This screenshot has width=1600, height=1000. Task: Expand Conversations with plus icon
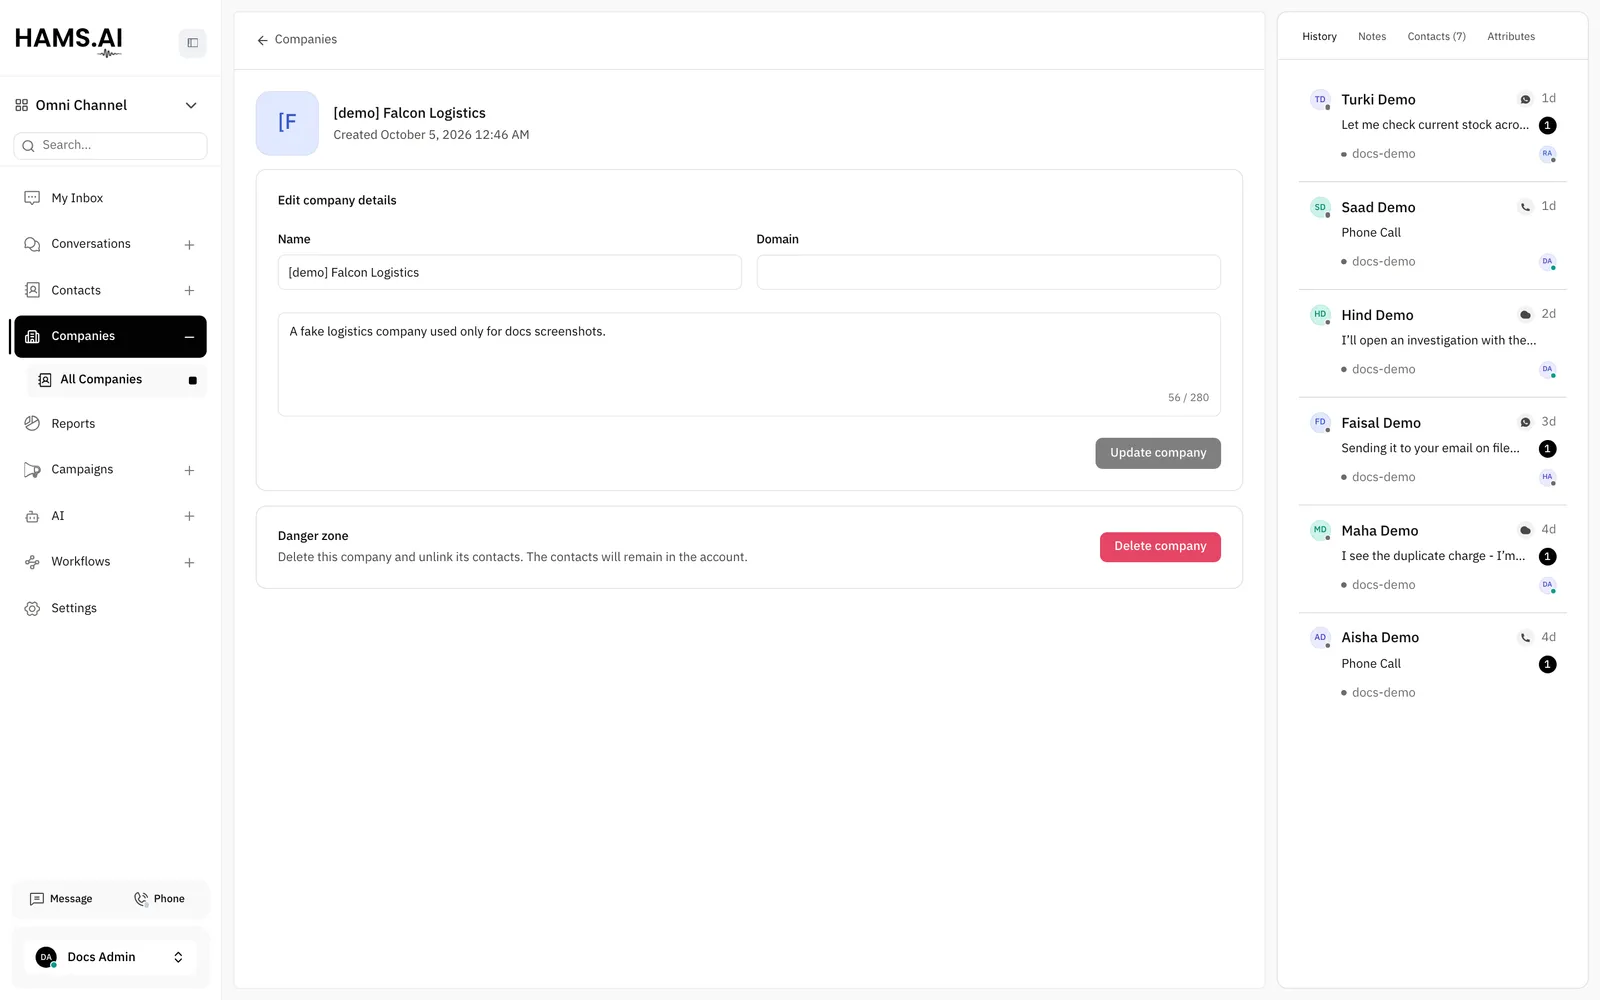tap(189, 245)
